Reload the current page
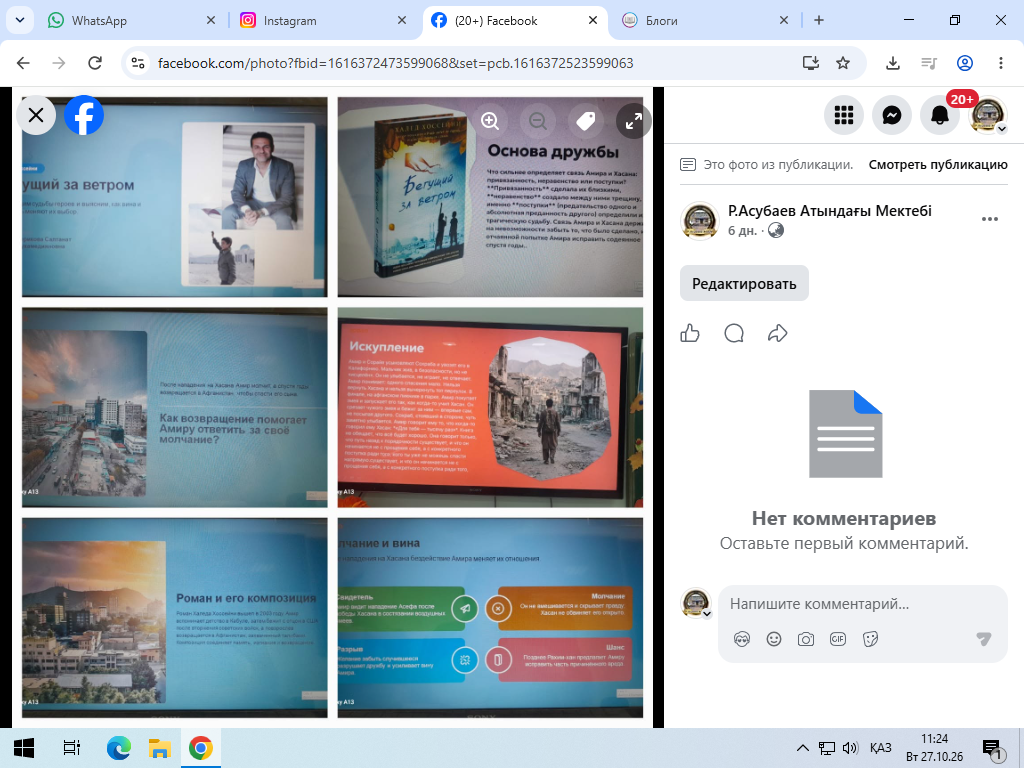This screenshot has width=1024, height=768. 95,63
